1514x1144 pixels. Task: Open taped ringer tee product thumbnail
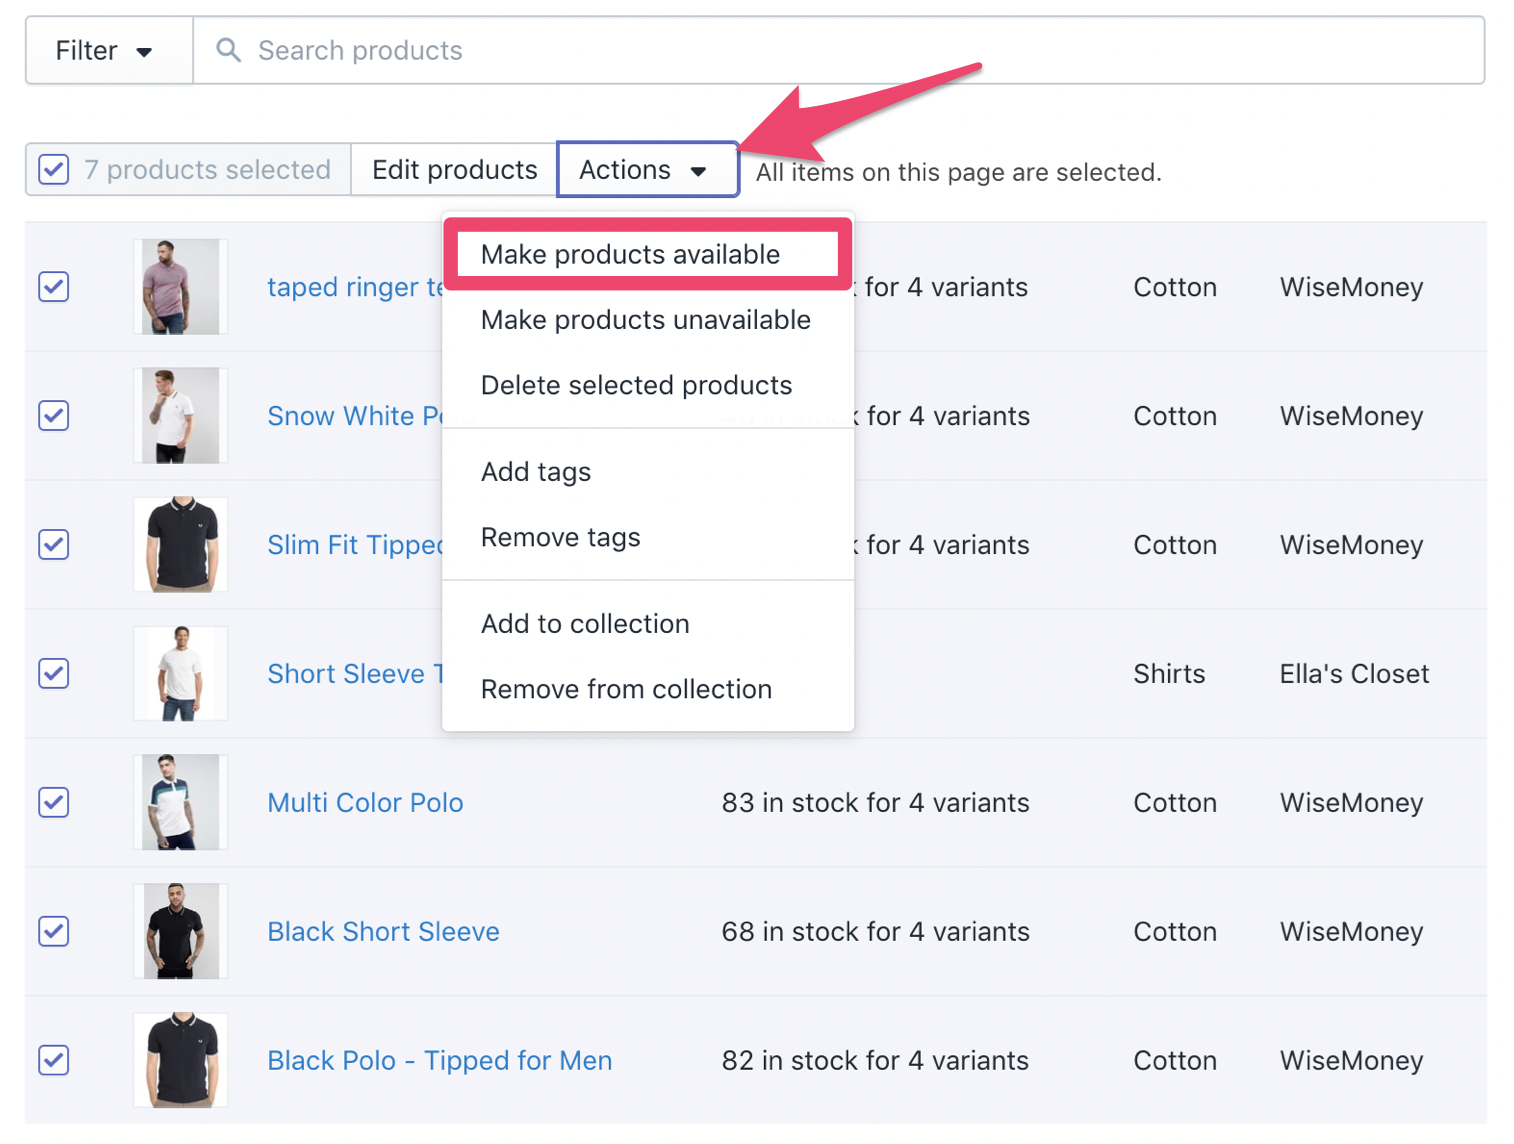181,287
